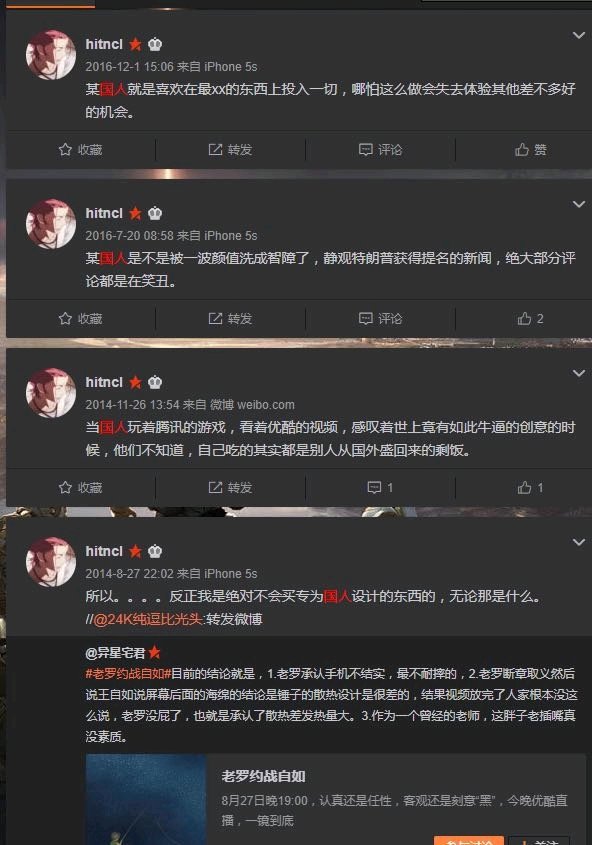Screen dimensions: 592x845
Task: Favorite the 2014-11-26 post
Action: pos(80,488)
